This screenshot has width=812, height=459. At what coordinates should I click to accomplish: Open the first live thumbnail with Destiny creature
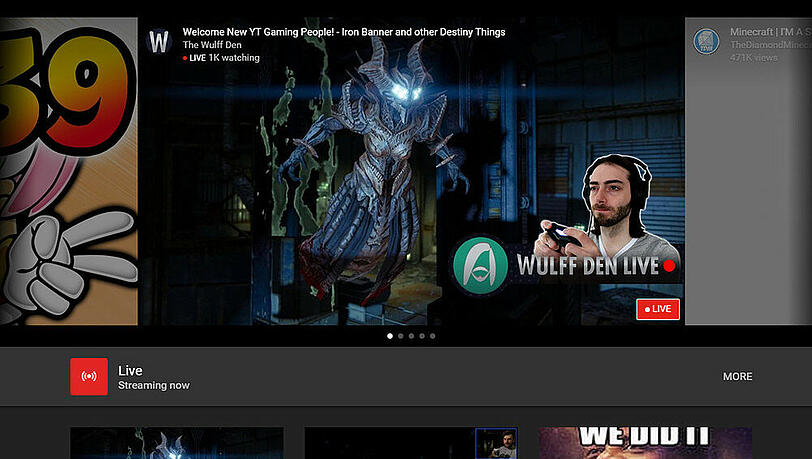tap(177, 443)
